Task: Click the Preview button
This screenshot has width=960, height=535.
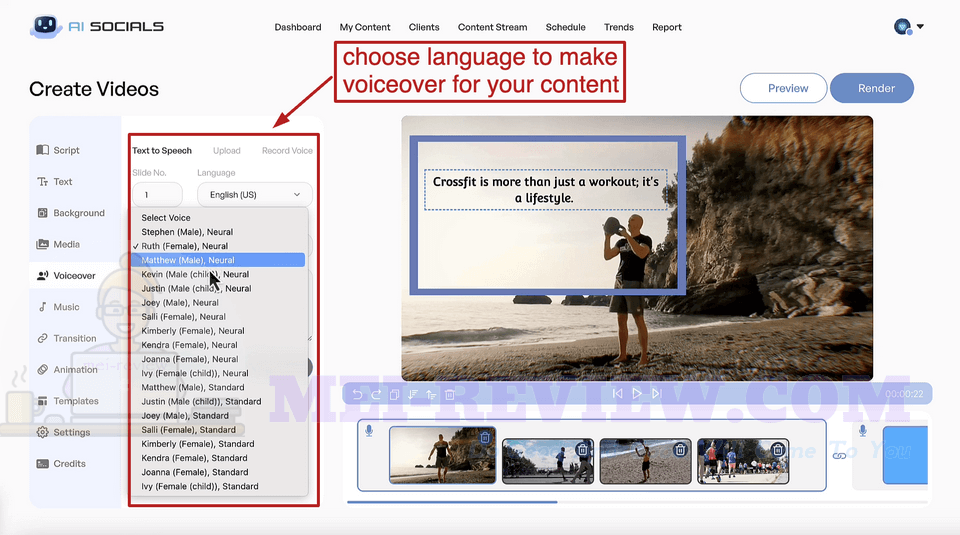Action: click(784, 88)
